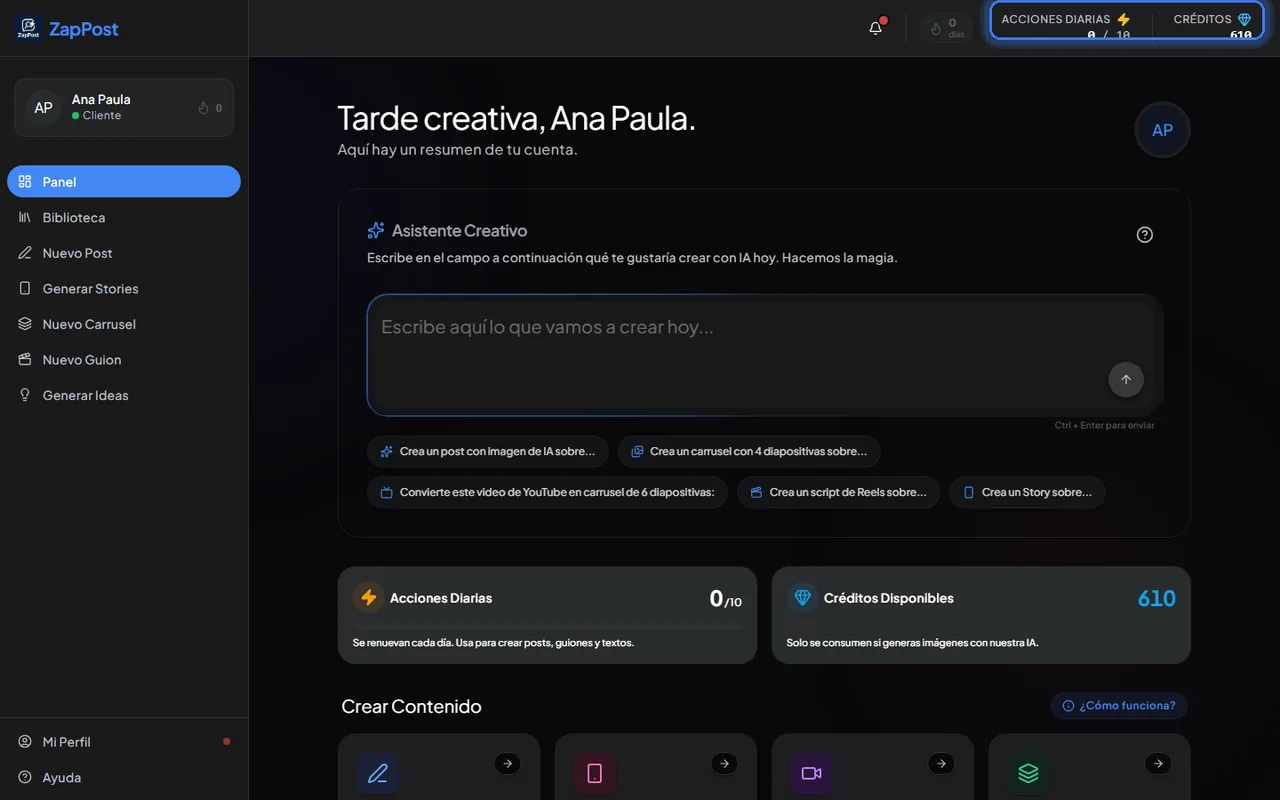Open Nuevo Guion in sidebar
Screen dimensions: 1280x800
(124, 360)
